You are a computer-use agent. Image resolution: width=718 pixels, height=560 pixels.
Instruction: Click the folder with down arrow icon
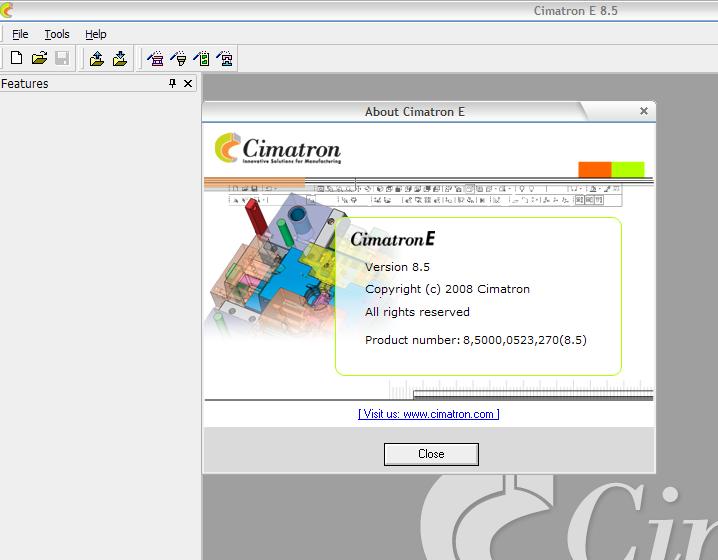pyautogui.click(x=120, y=59)
